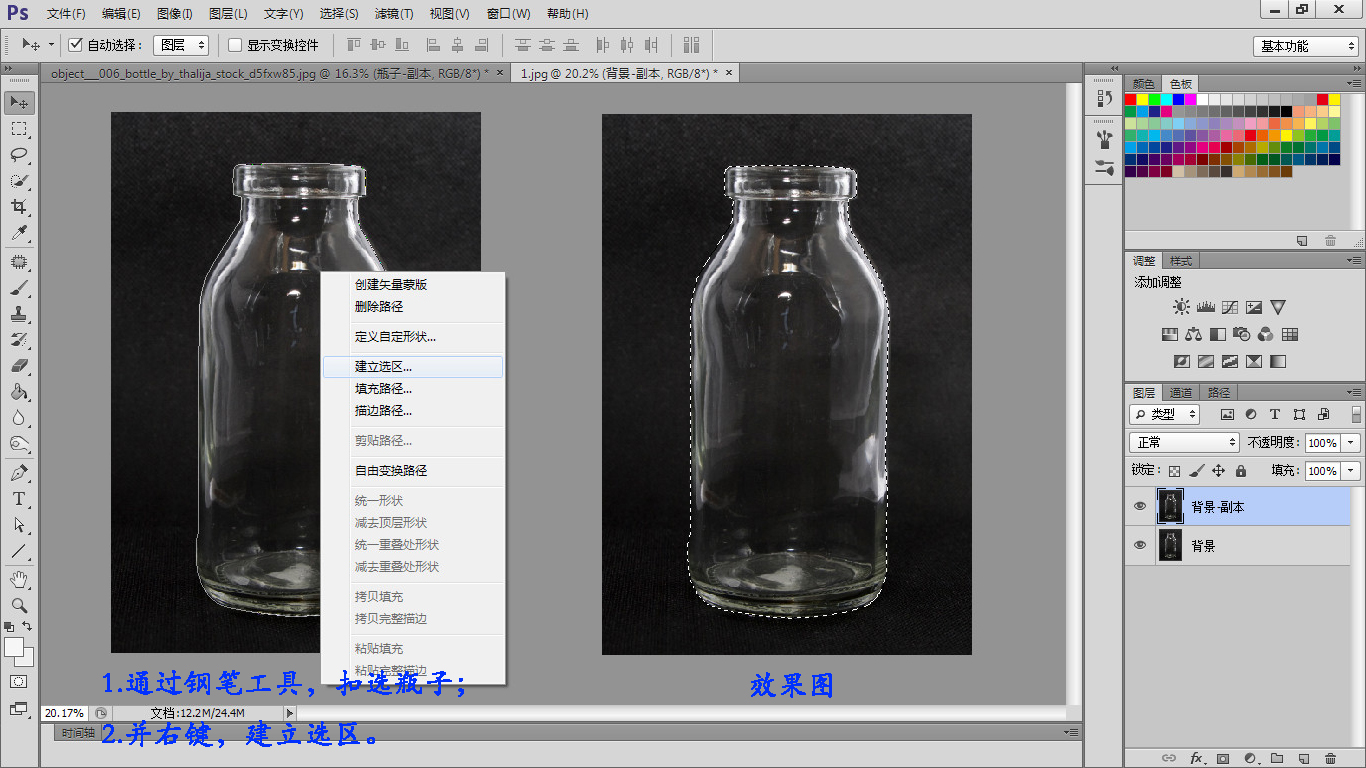
Task: Choose 描边路径... from context menu
Action: 413,411
